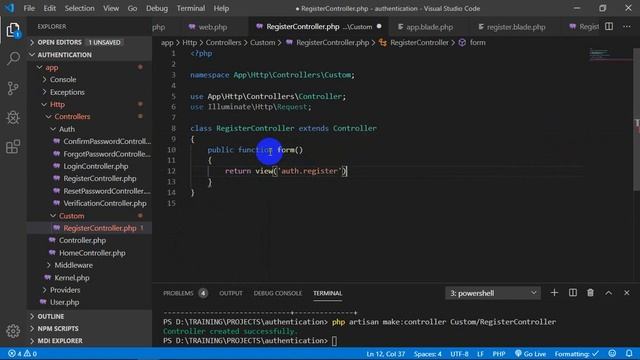
Task: Open Kernel.php file
Action: [x=89, y=278]
